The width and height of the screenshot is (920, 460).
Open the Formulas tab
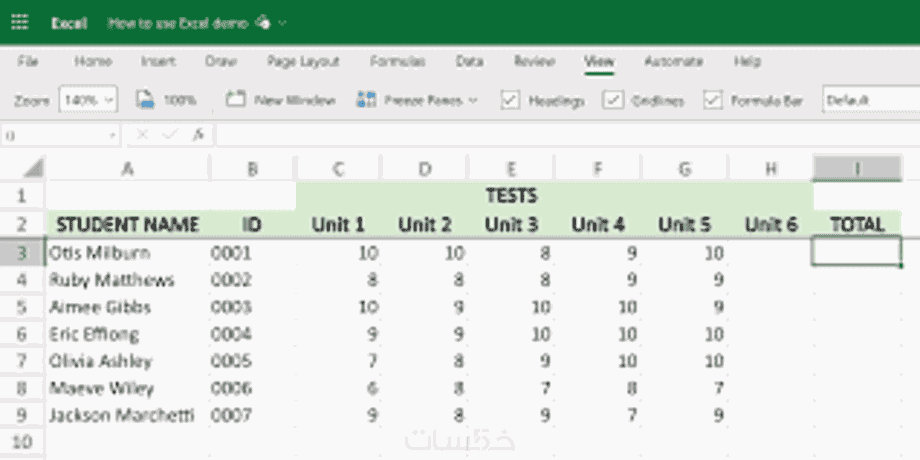(397, 61)
